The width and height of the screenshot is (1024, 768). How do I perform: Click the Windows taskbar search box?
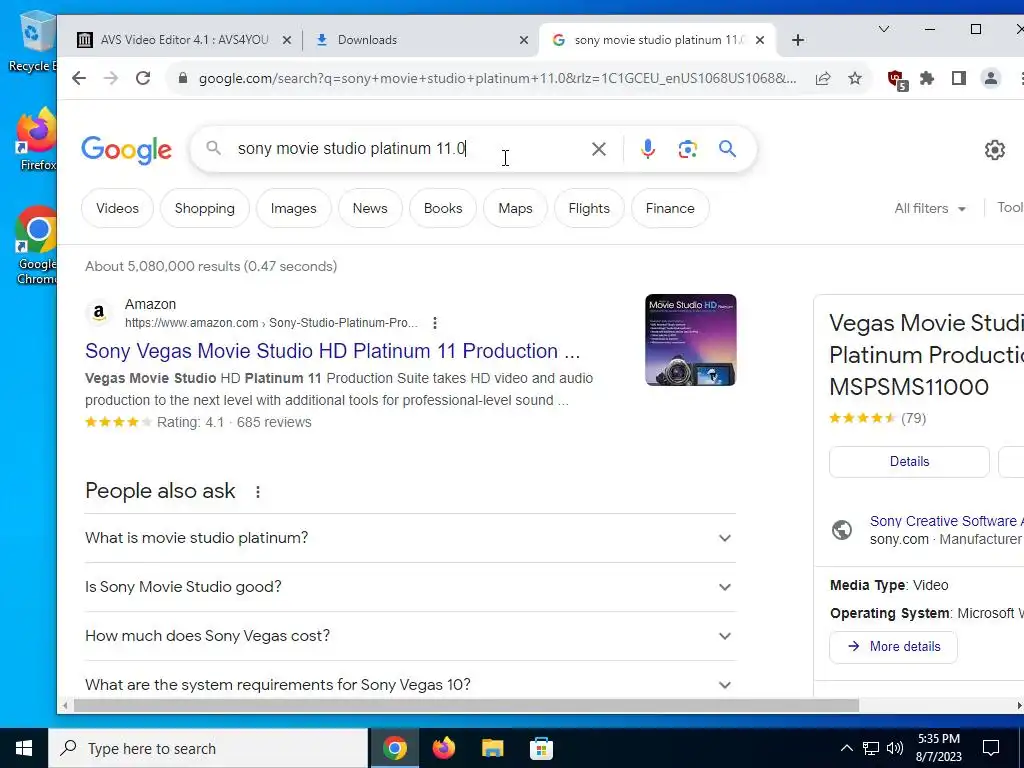click(208, 748)
